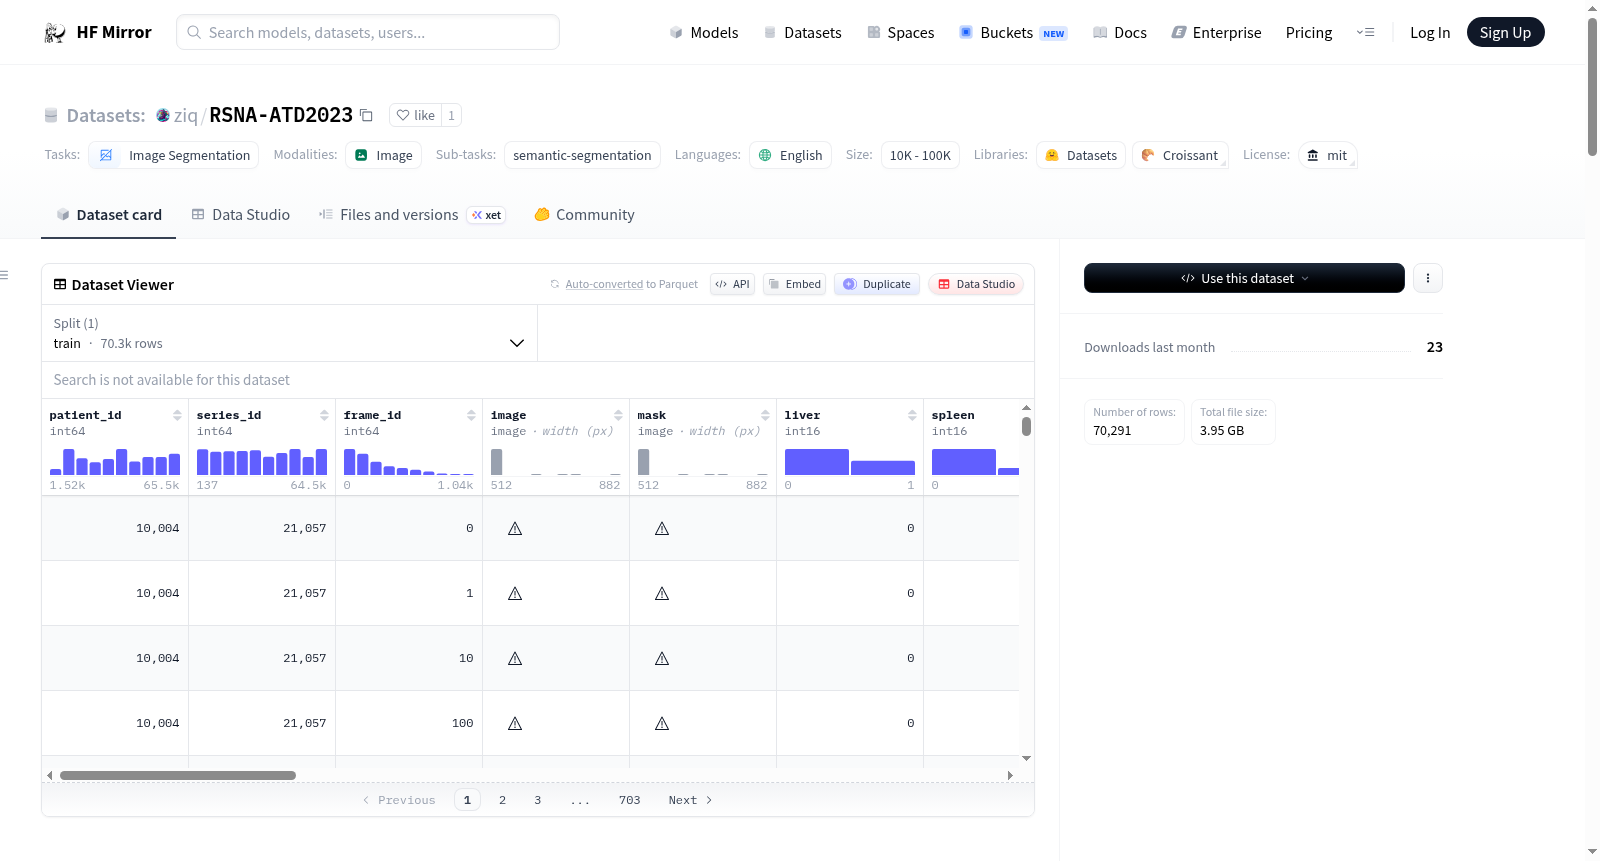Select the Image Segmentation task tag

click(174, 155)
